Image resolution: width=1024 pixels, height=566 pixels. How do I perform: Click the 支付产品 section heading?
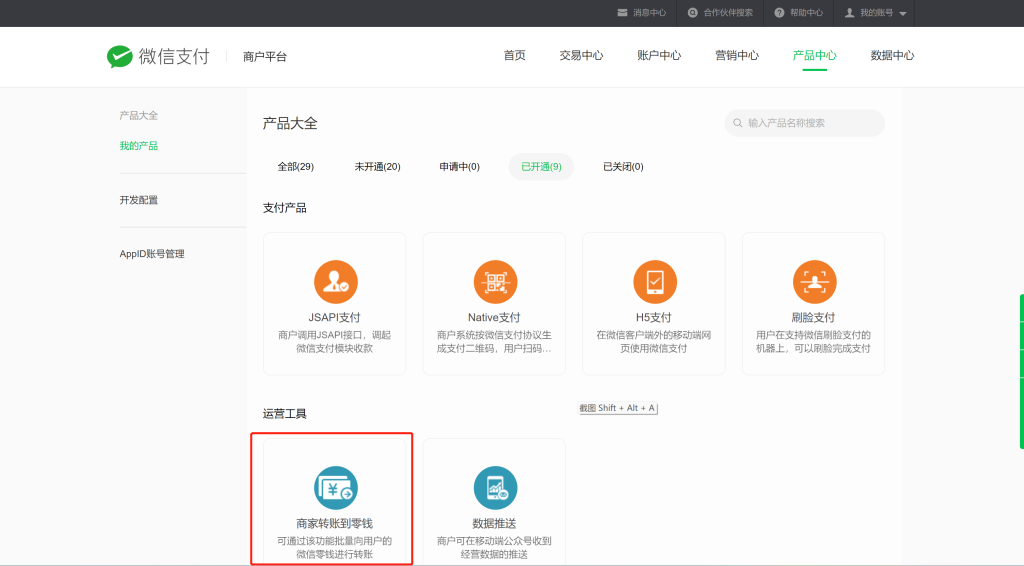285,208
